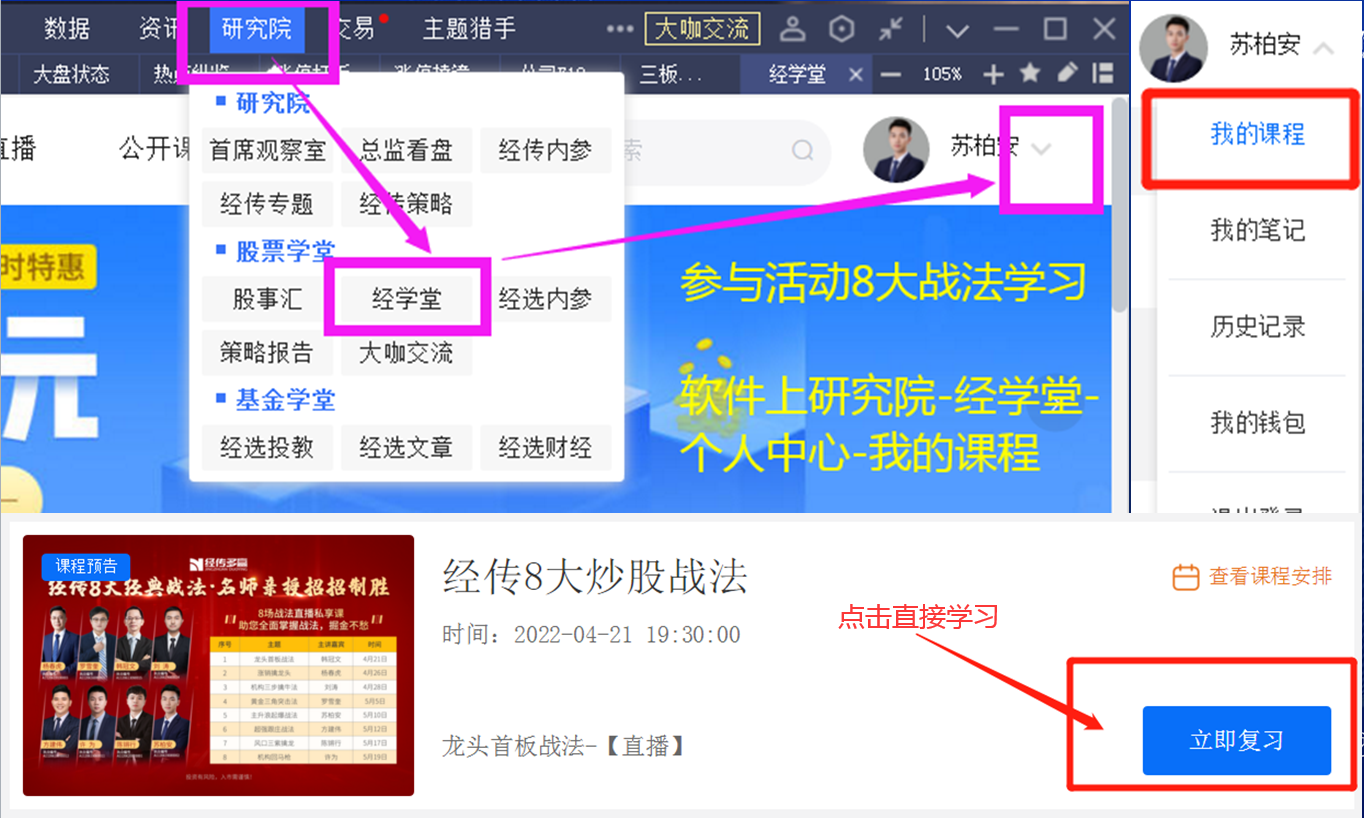This screenshot has width=1364, height=818.
Task: Click the 基金学堂 section heading
Action: pyautogui.click(x=285, y=400)
